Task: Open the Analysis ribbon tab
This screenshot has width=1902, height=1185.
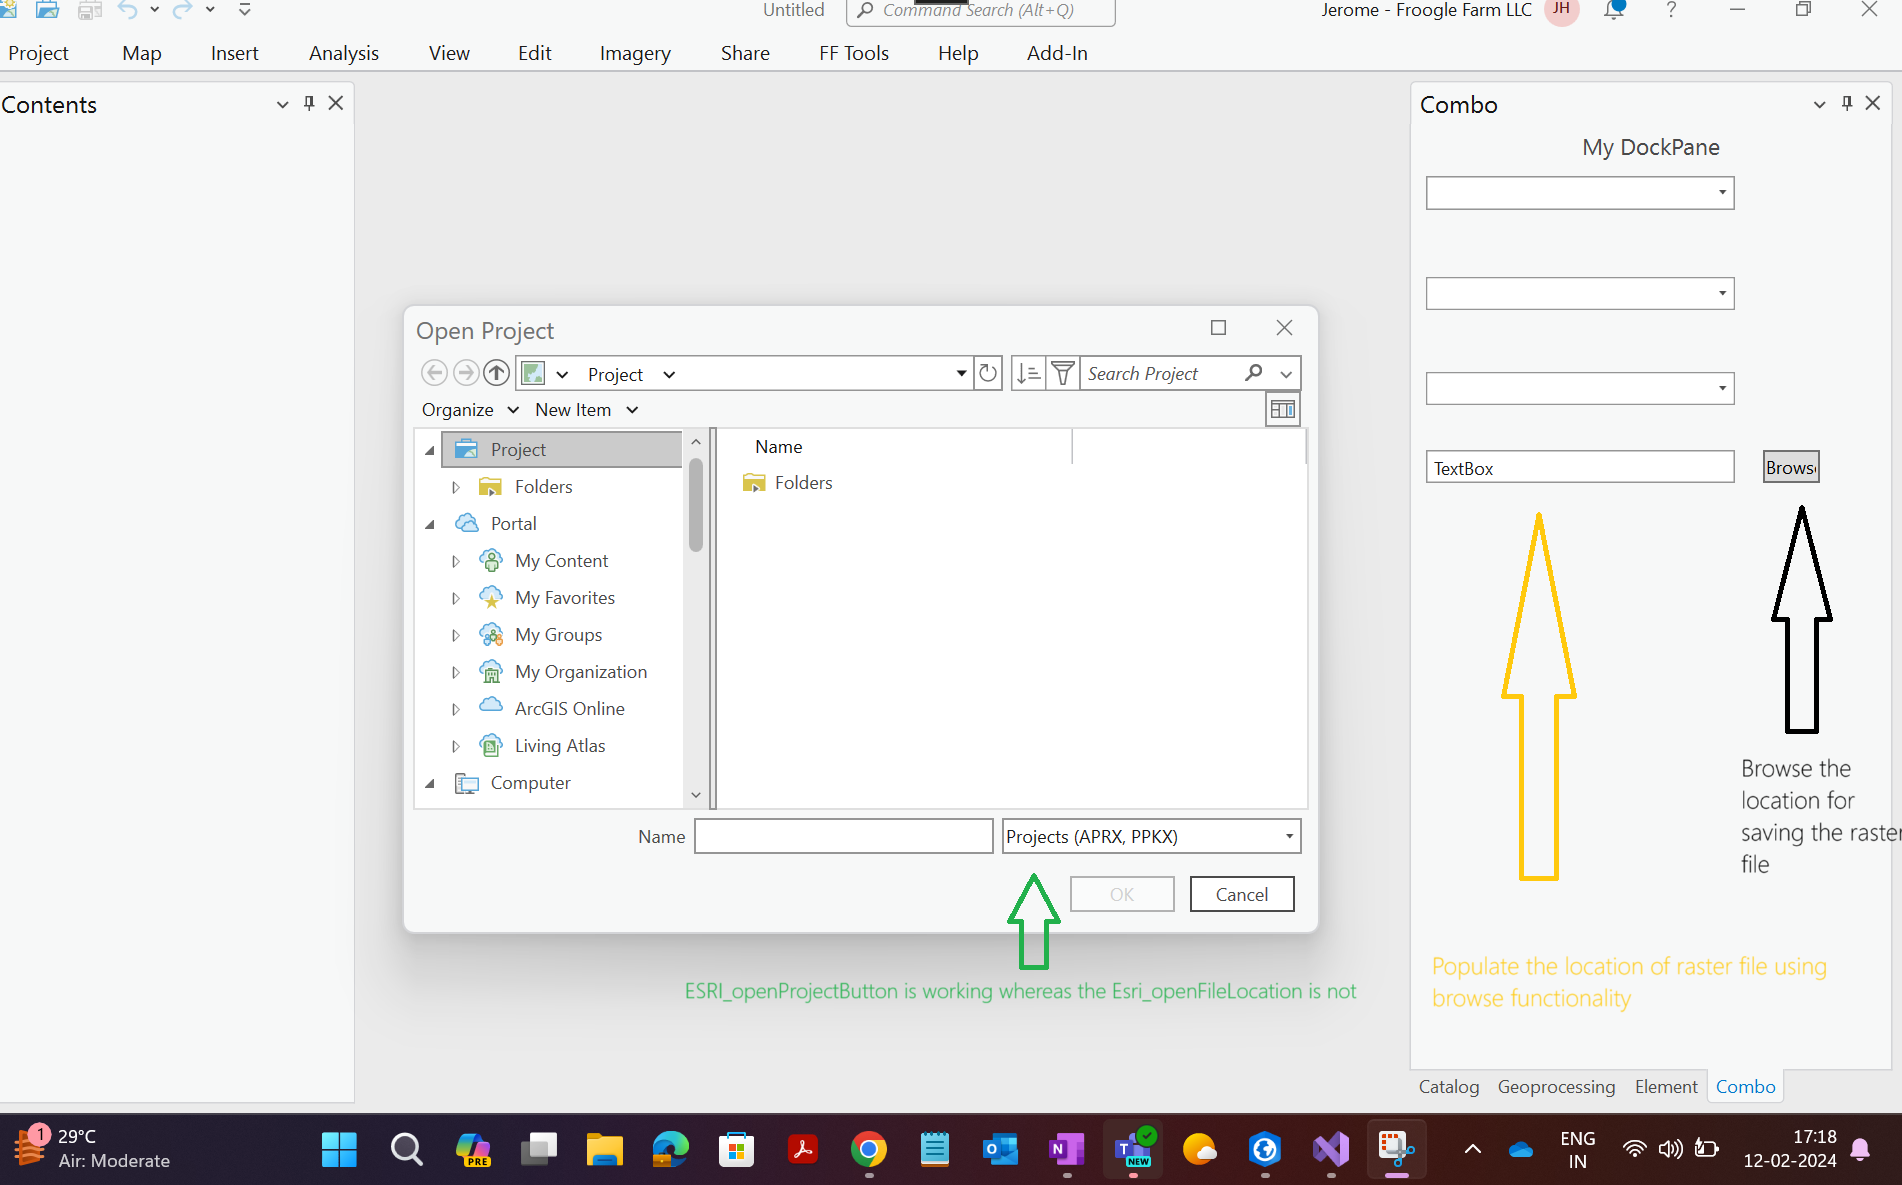Action: [x=344, y=53]
